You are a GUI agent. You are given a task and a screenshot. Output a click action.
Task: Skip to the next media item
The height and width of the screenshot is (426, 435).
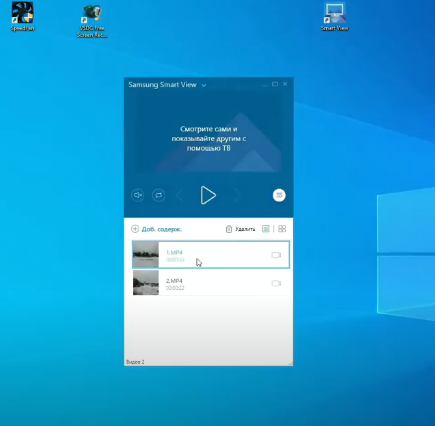236,195
